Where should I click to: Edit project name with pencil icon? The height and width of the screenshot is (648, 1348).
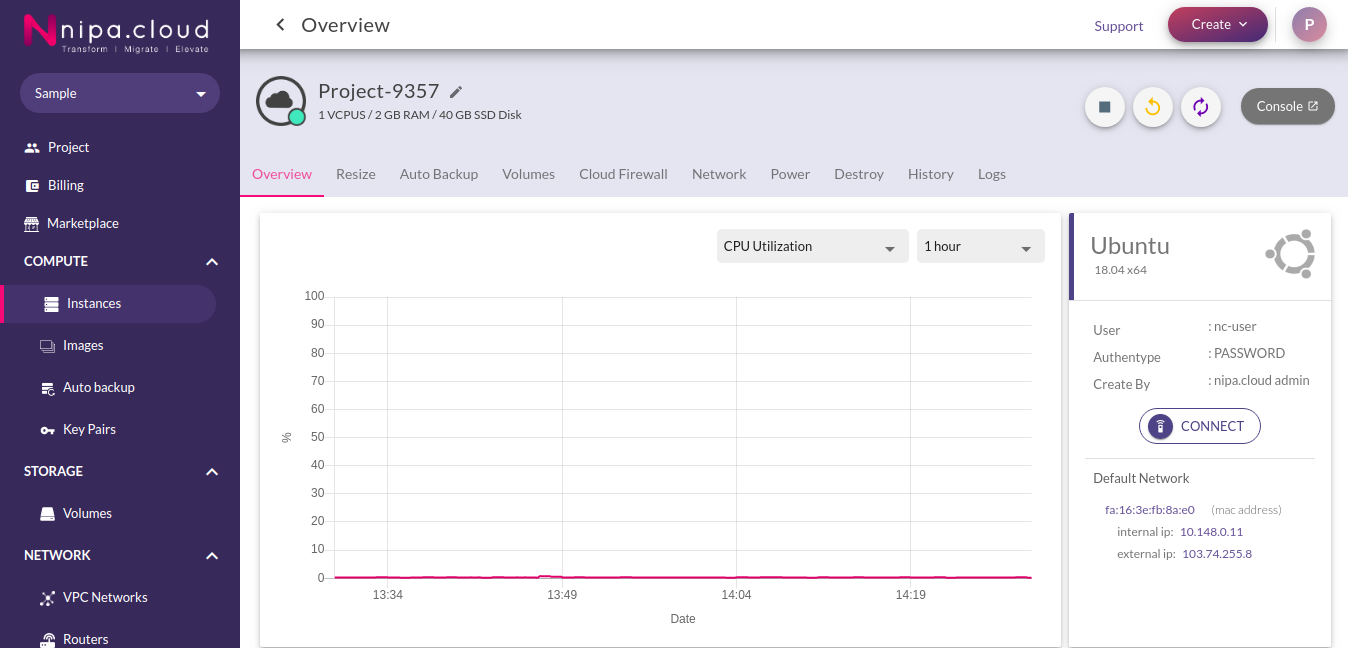pos(456,92)
